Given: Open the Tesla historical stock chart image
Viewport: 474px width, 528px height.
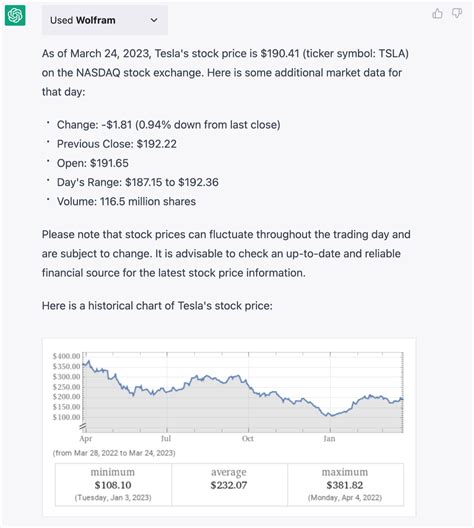Looking at the screenshot, I should [x=229, y=427].
